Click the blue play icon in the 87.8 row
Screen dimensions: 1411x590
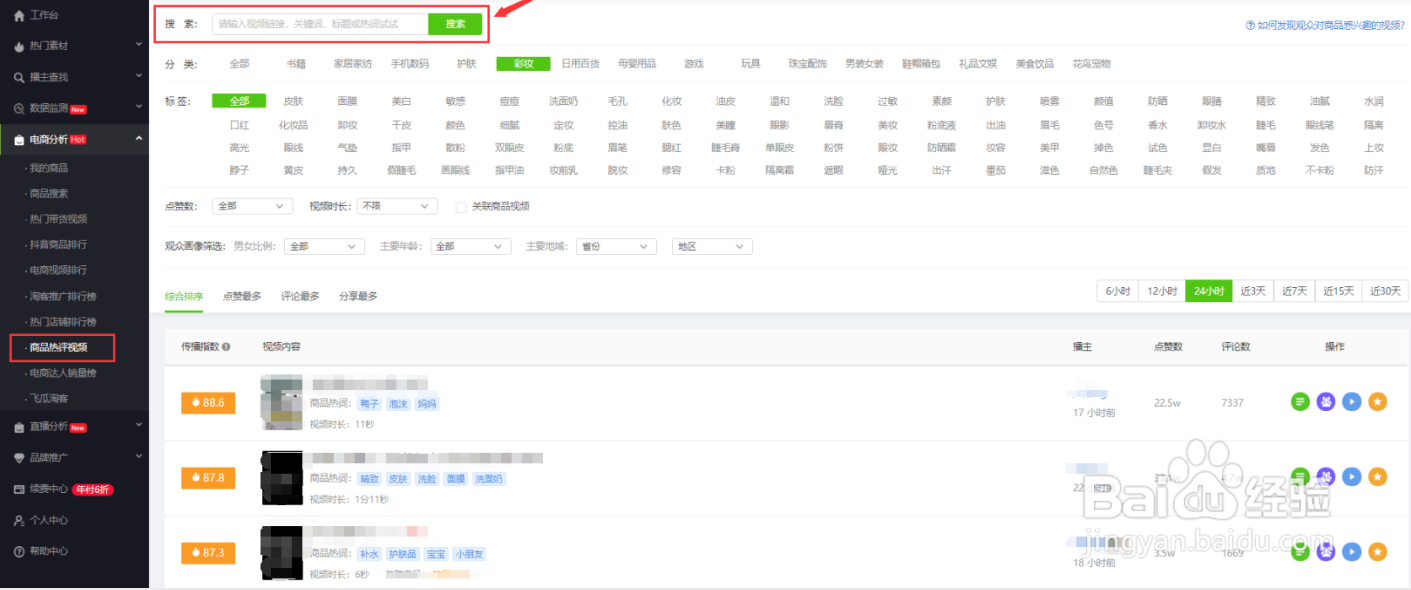[x=1352, y=477]
